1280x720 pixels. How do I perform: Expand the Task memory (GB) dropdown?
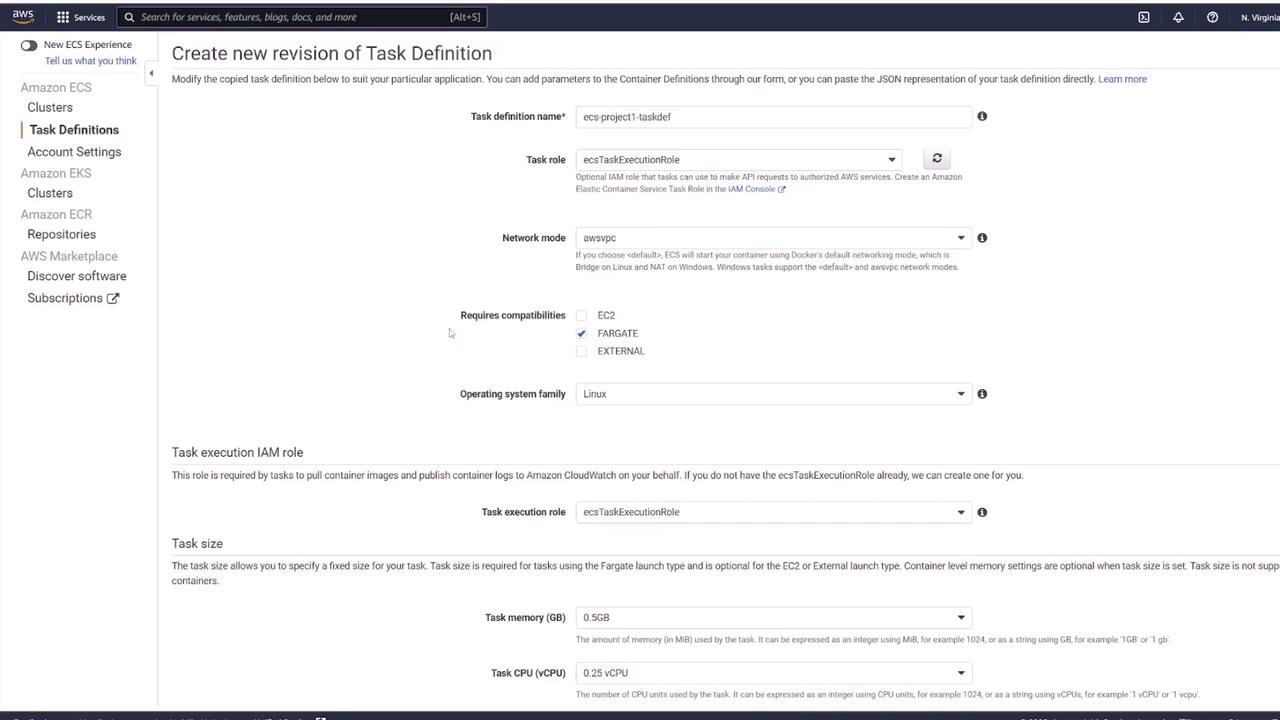(773, 617)
